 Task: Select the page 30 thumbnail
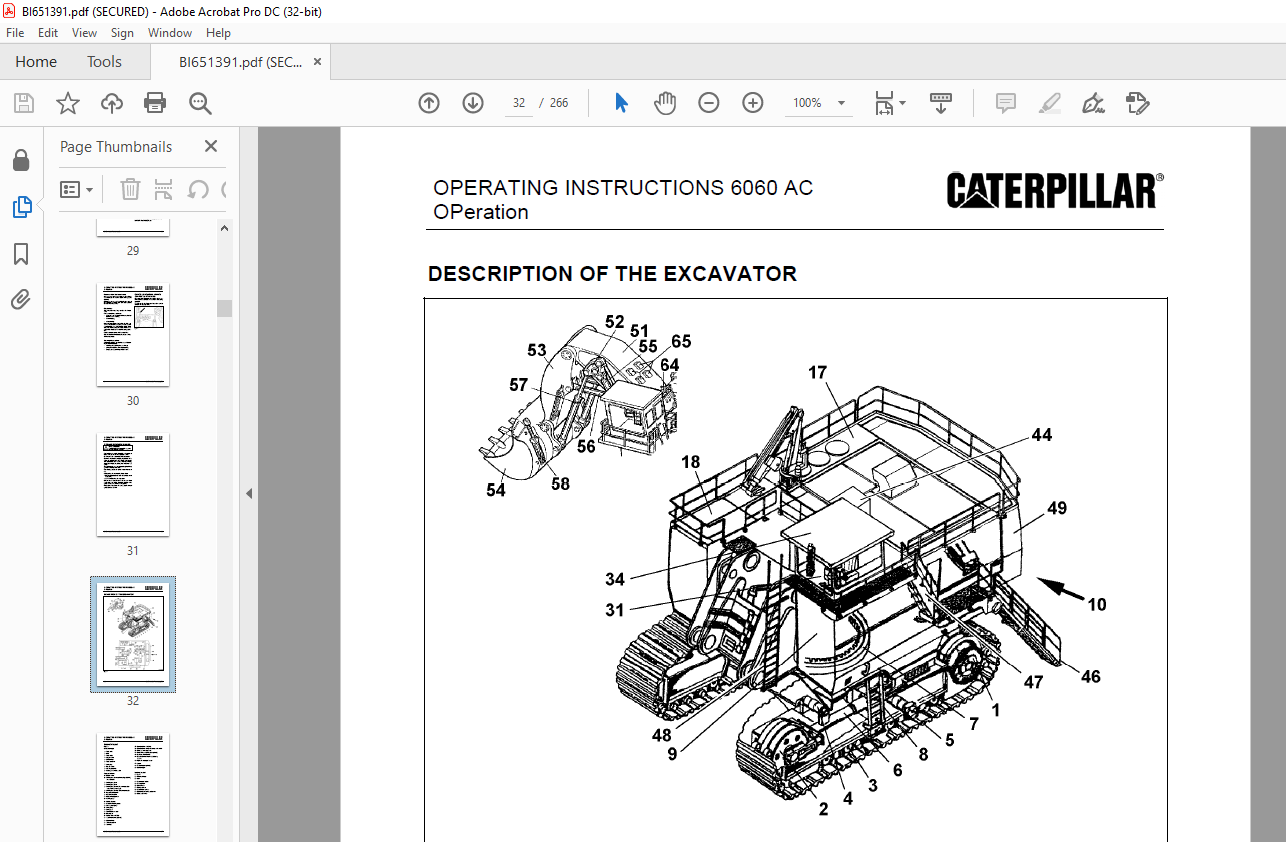[133, 335]
